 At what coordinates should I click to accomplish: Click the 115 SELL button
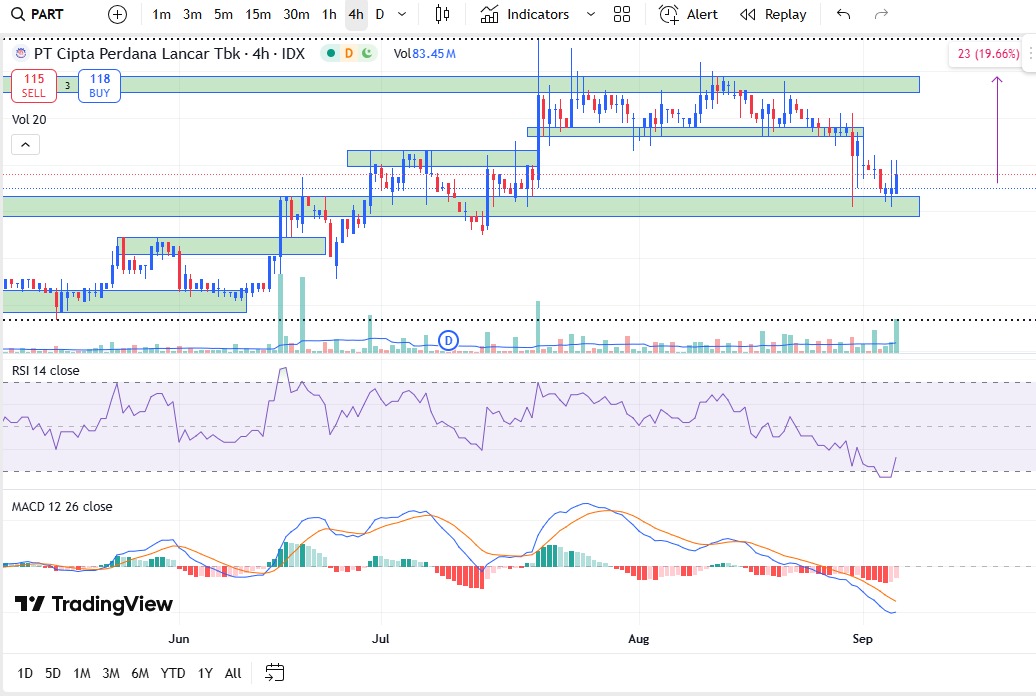pos(34,86)
